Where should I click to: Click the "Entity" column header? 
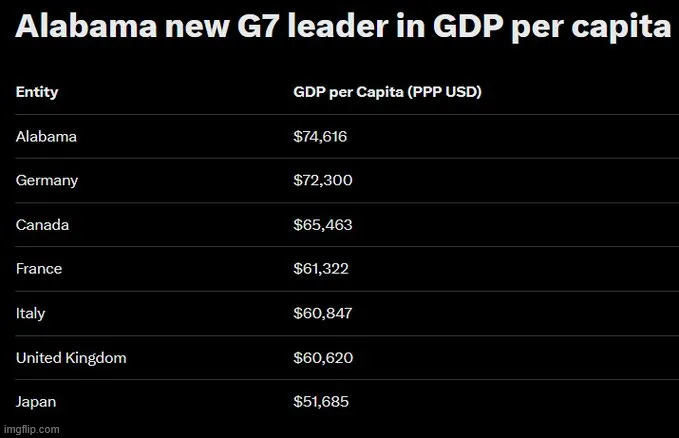pyautogui.click(x=37, y=92)
